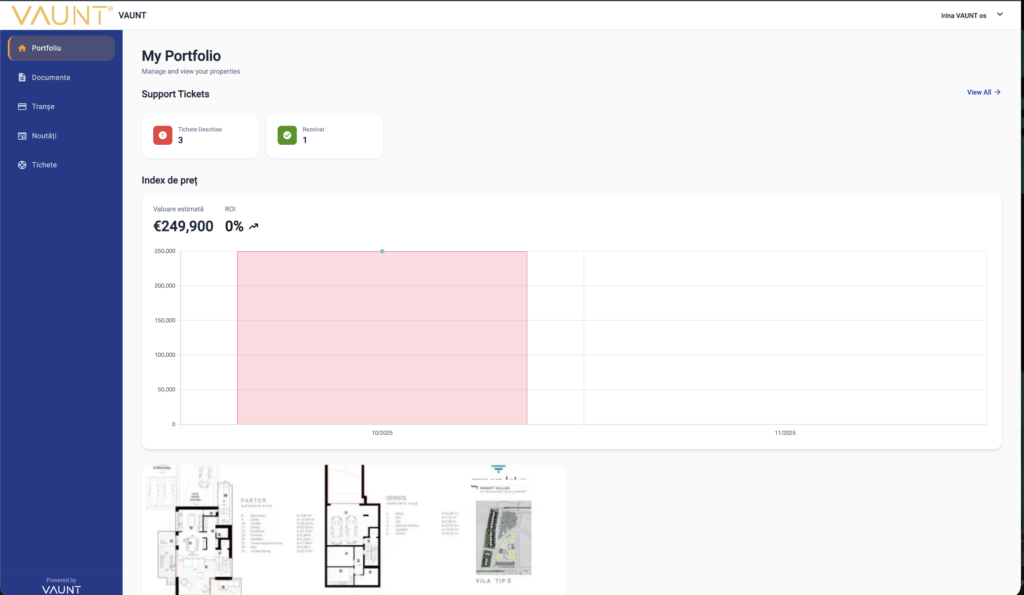Click the Tranșe card icon

[22, 106]
